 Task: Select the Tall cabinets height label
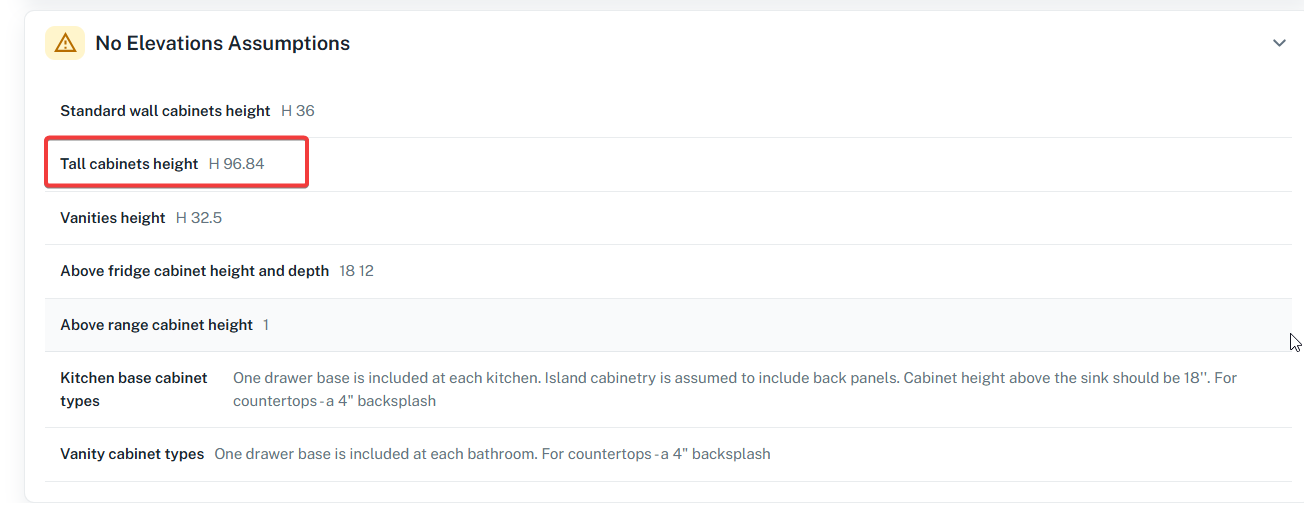129,164
